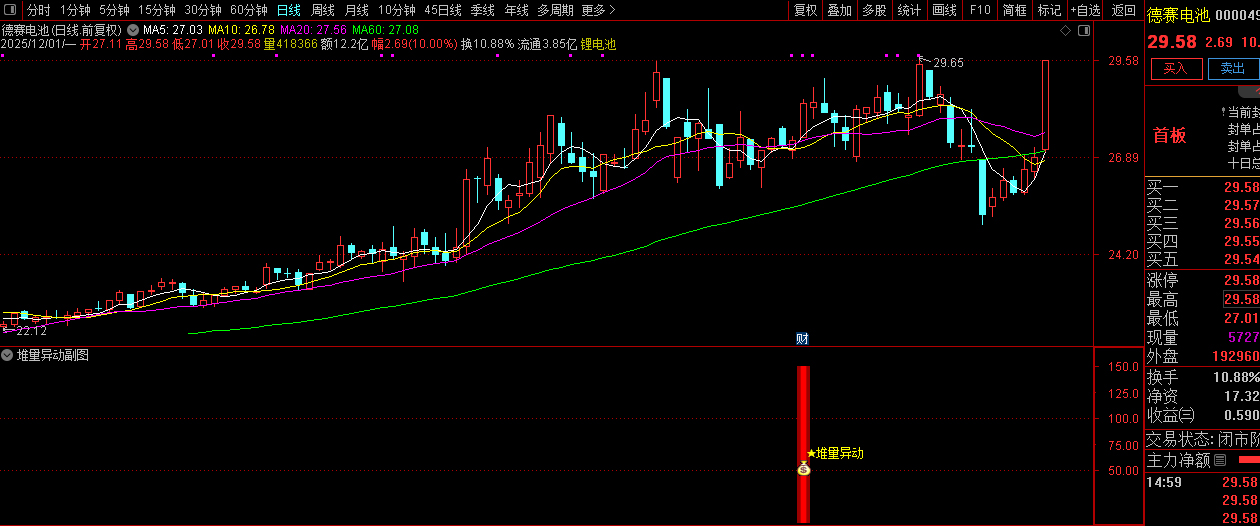
Task: Select the MA5: 27.03 indicator label
Action: (173, 30)
